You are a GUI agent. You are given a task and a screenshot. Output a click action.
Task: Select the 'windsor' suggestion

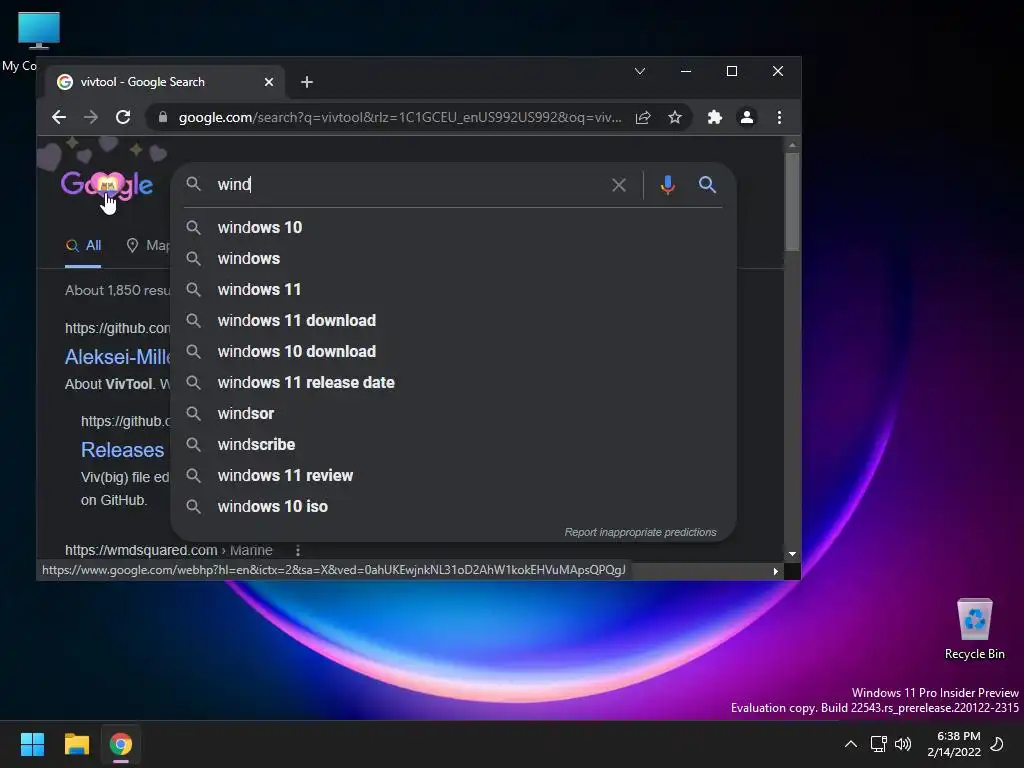[453, 413]
